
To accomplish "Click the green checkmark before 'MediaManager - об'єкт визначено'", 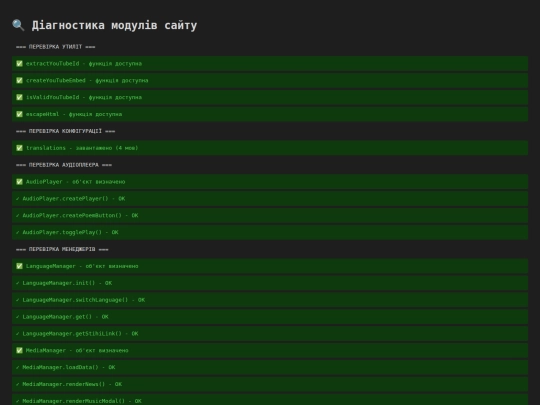I will 19,350.
